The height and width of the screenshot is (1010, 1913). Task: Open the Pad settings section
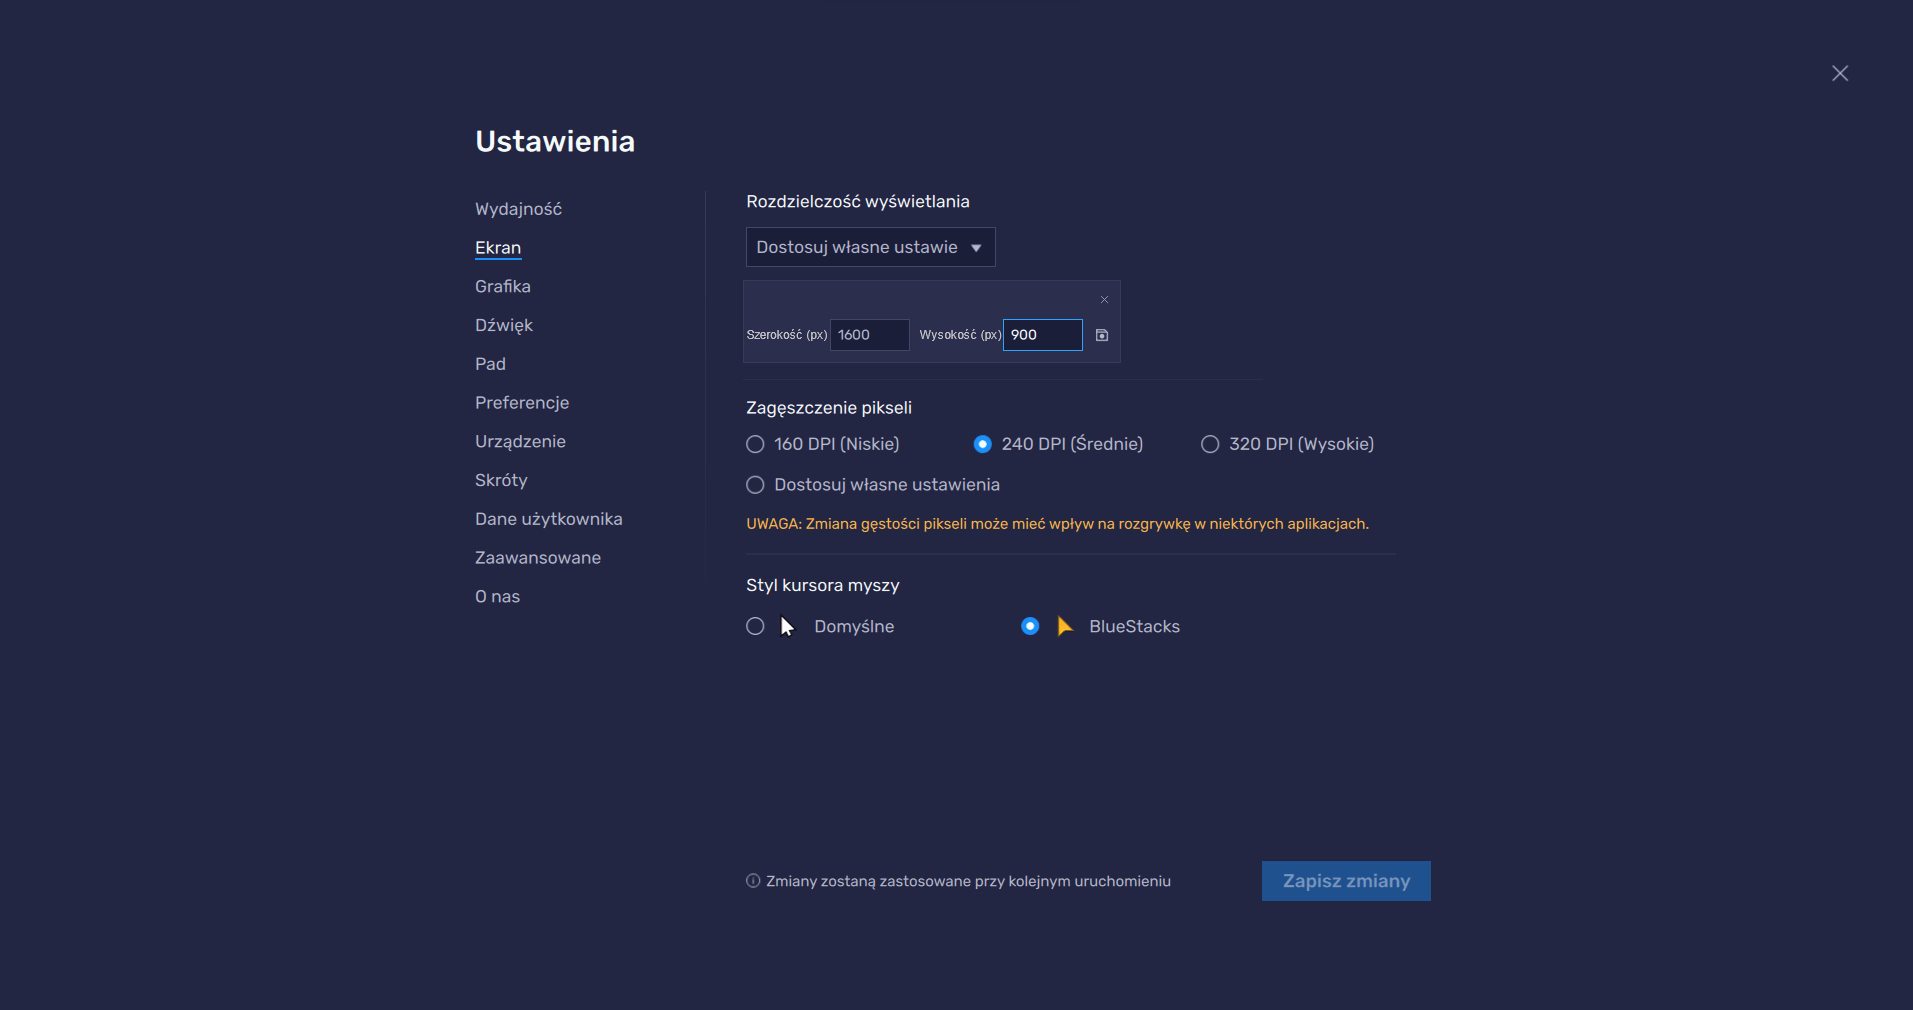click(x=490, y=364)
